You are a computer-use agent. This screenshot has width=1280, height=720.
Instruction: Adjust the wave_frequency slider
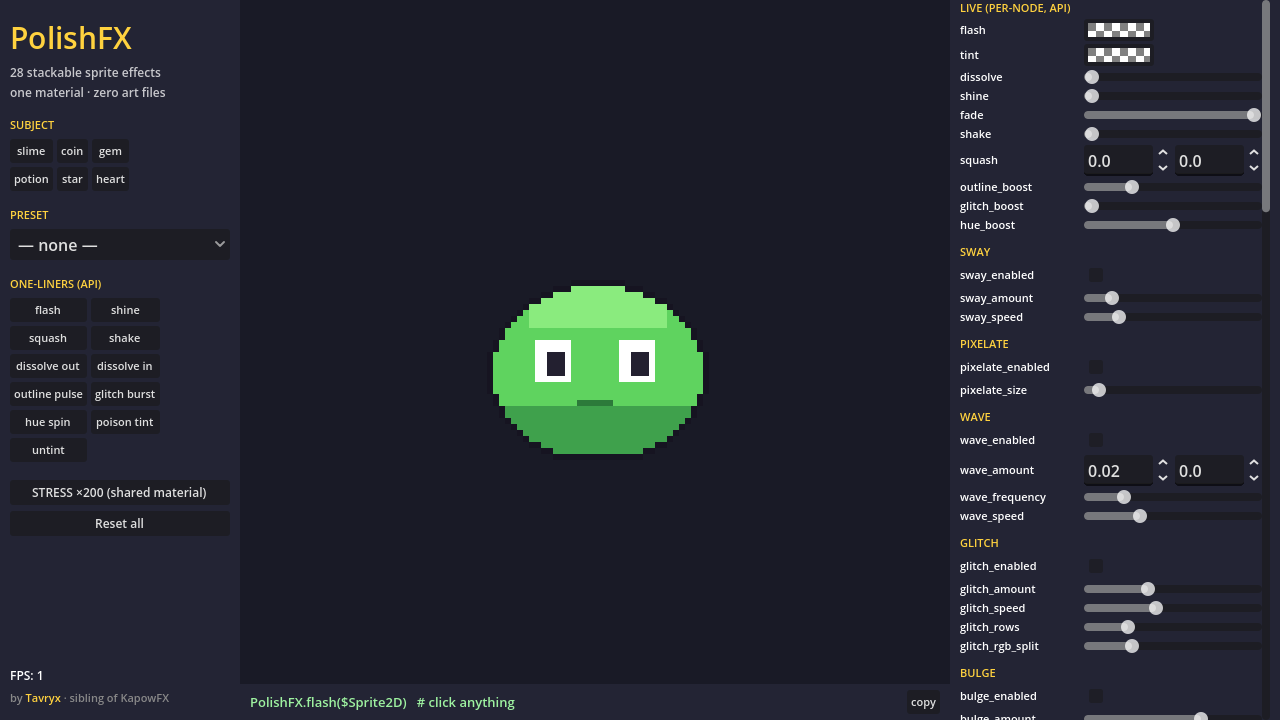pos(1172,497)
